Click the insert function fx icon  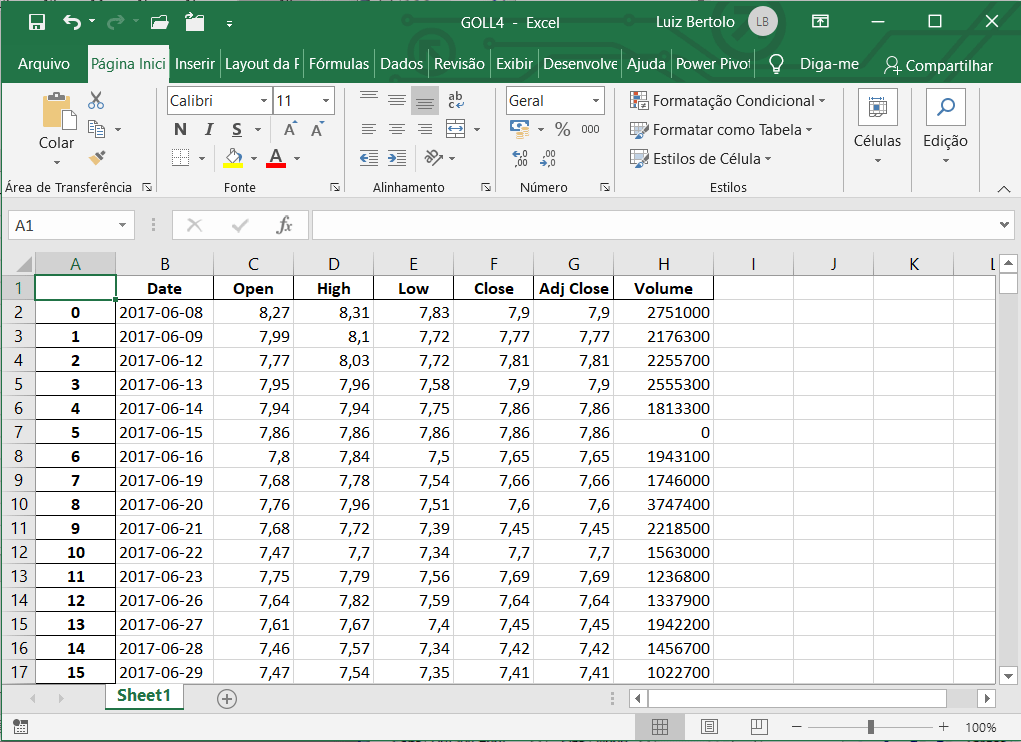[x=284, y=225]
